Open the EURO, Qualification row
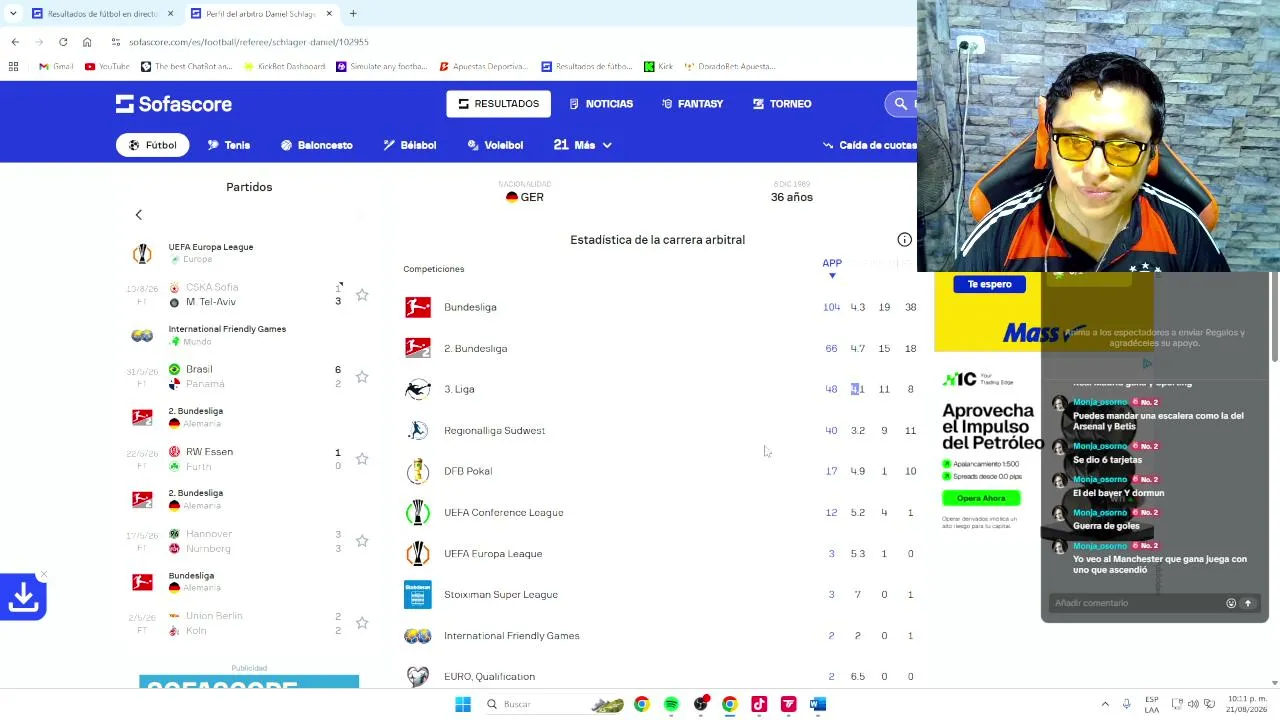The image size is (1280, 720). coord(659,676)
